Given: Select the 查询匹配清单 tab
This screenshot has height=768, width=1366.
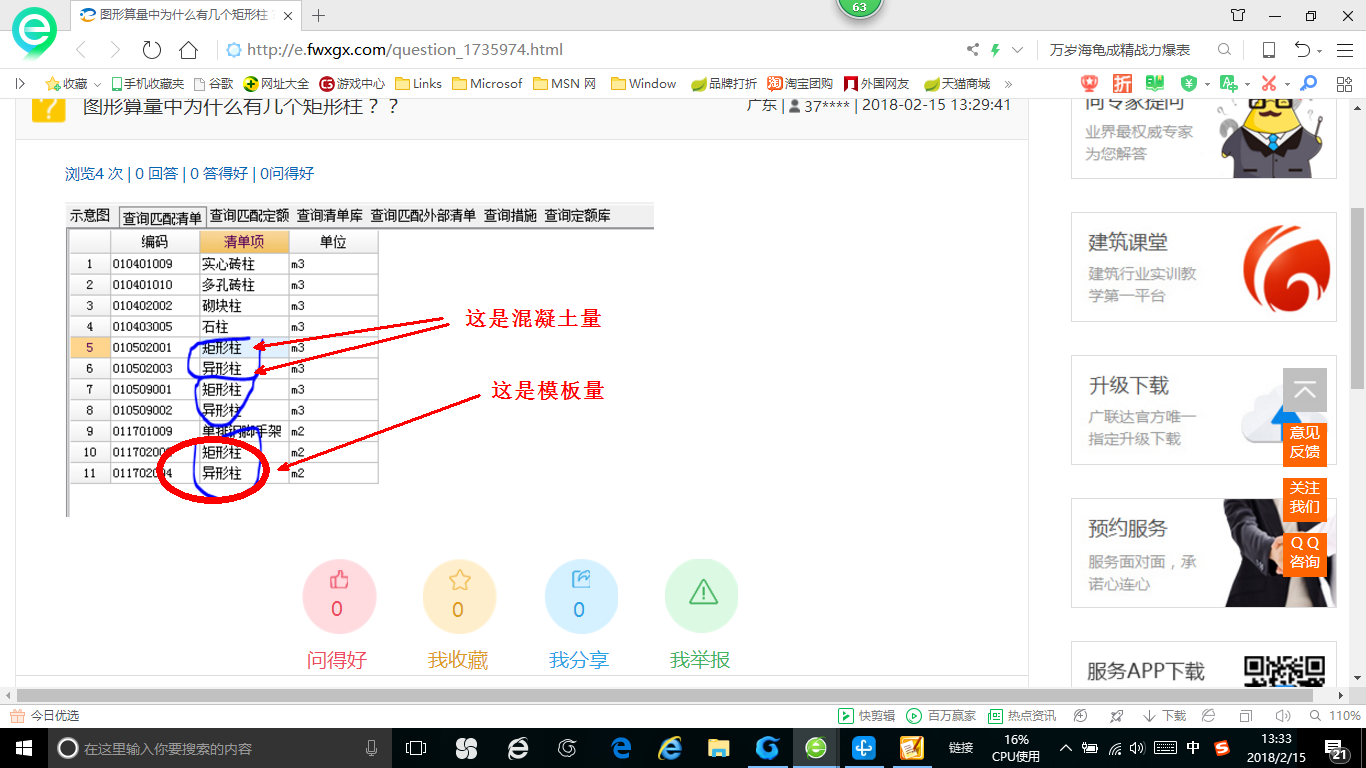Looking at the screenshot, I should [161, 217].
